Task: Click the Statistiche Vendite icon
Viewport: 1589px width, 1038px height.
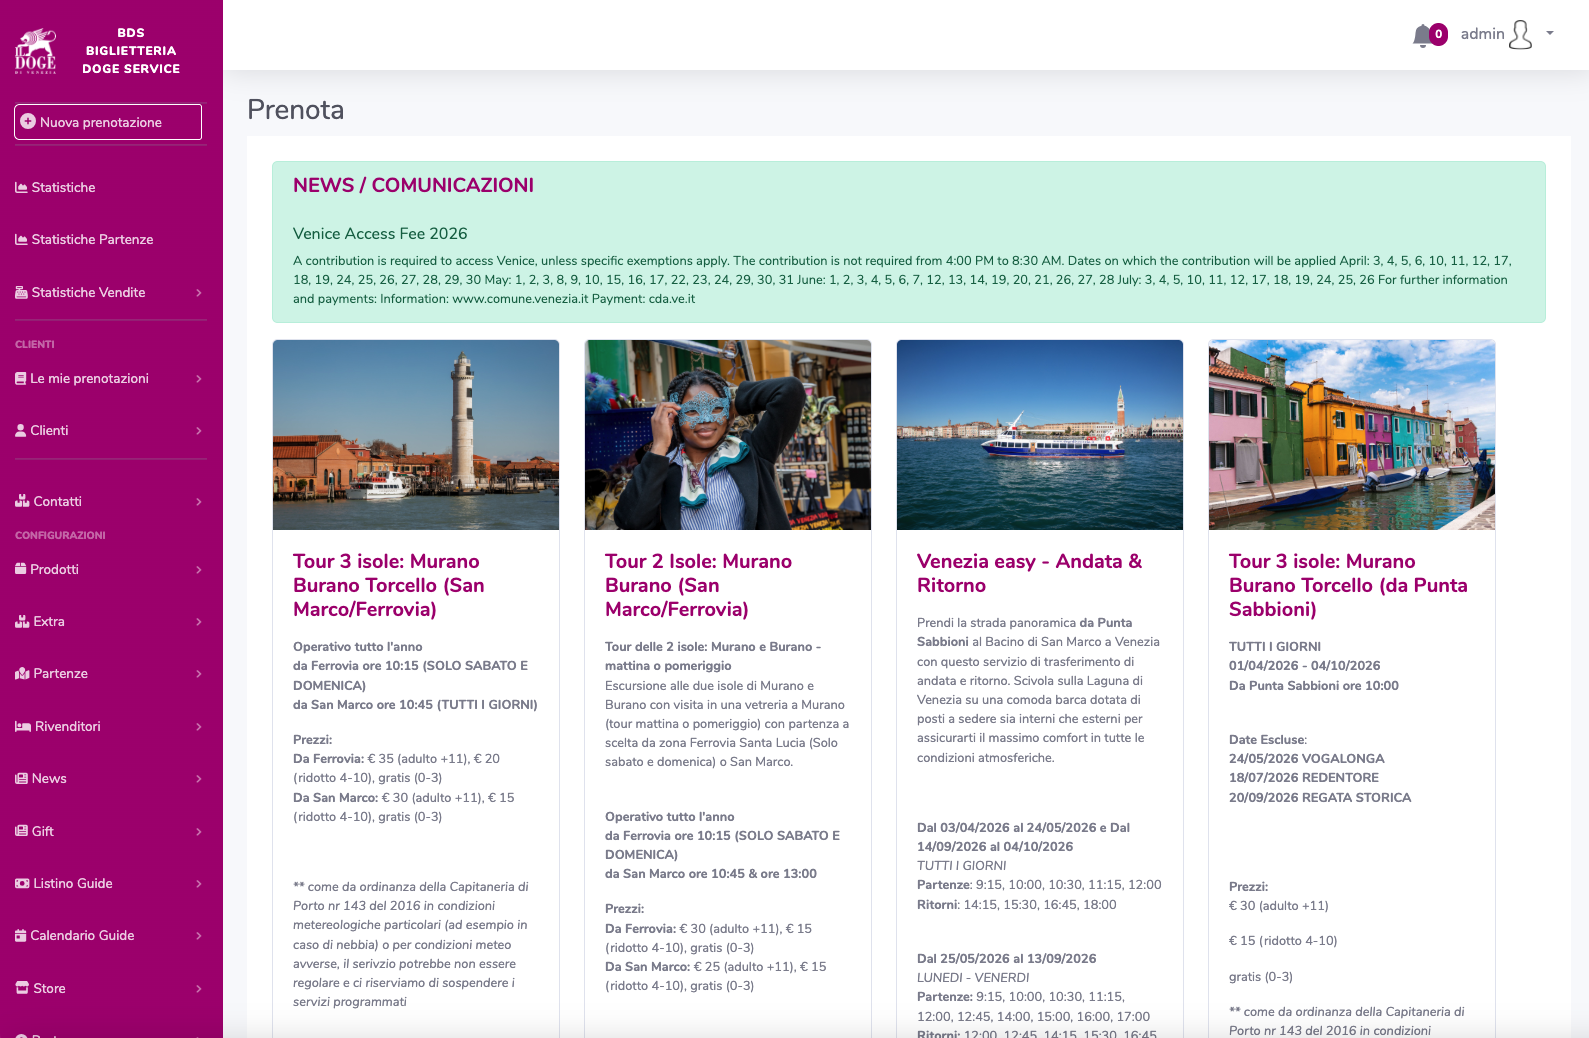Action: point(21,292)
